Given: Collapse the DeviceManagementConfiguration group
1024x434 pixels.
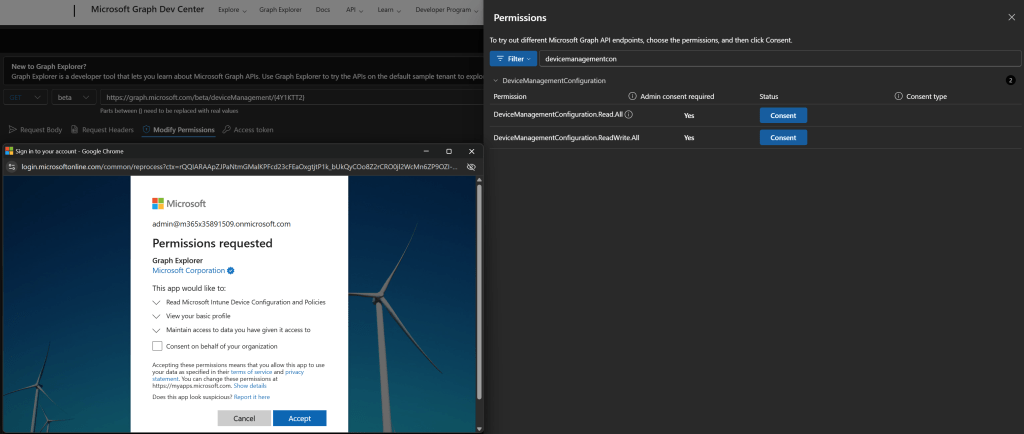Looking at the screenshot, I should point(495,80).
